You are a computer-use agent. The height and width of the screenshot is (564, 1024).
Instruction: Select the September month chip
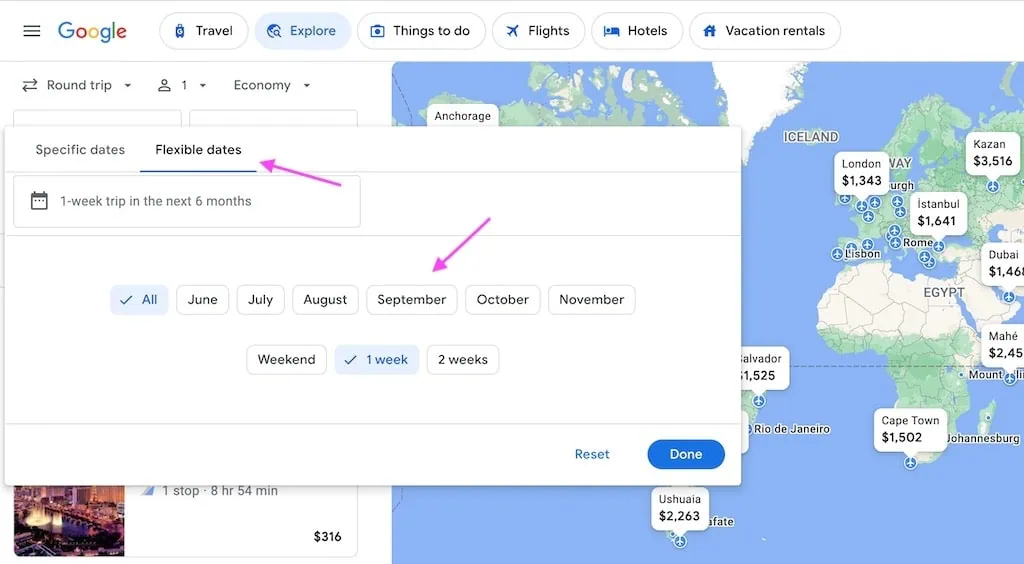tap(411, 300)
